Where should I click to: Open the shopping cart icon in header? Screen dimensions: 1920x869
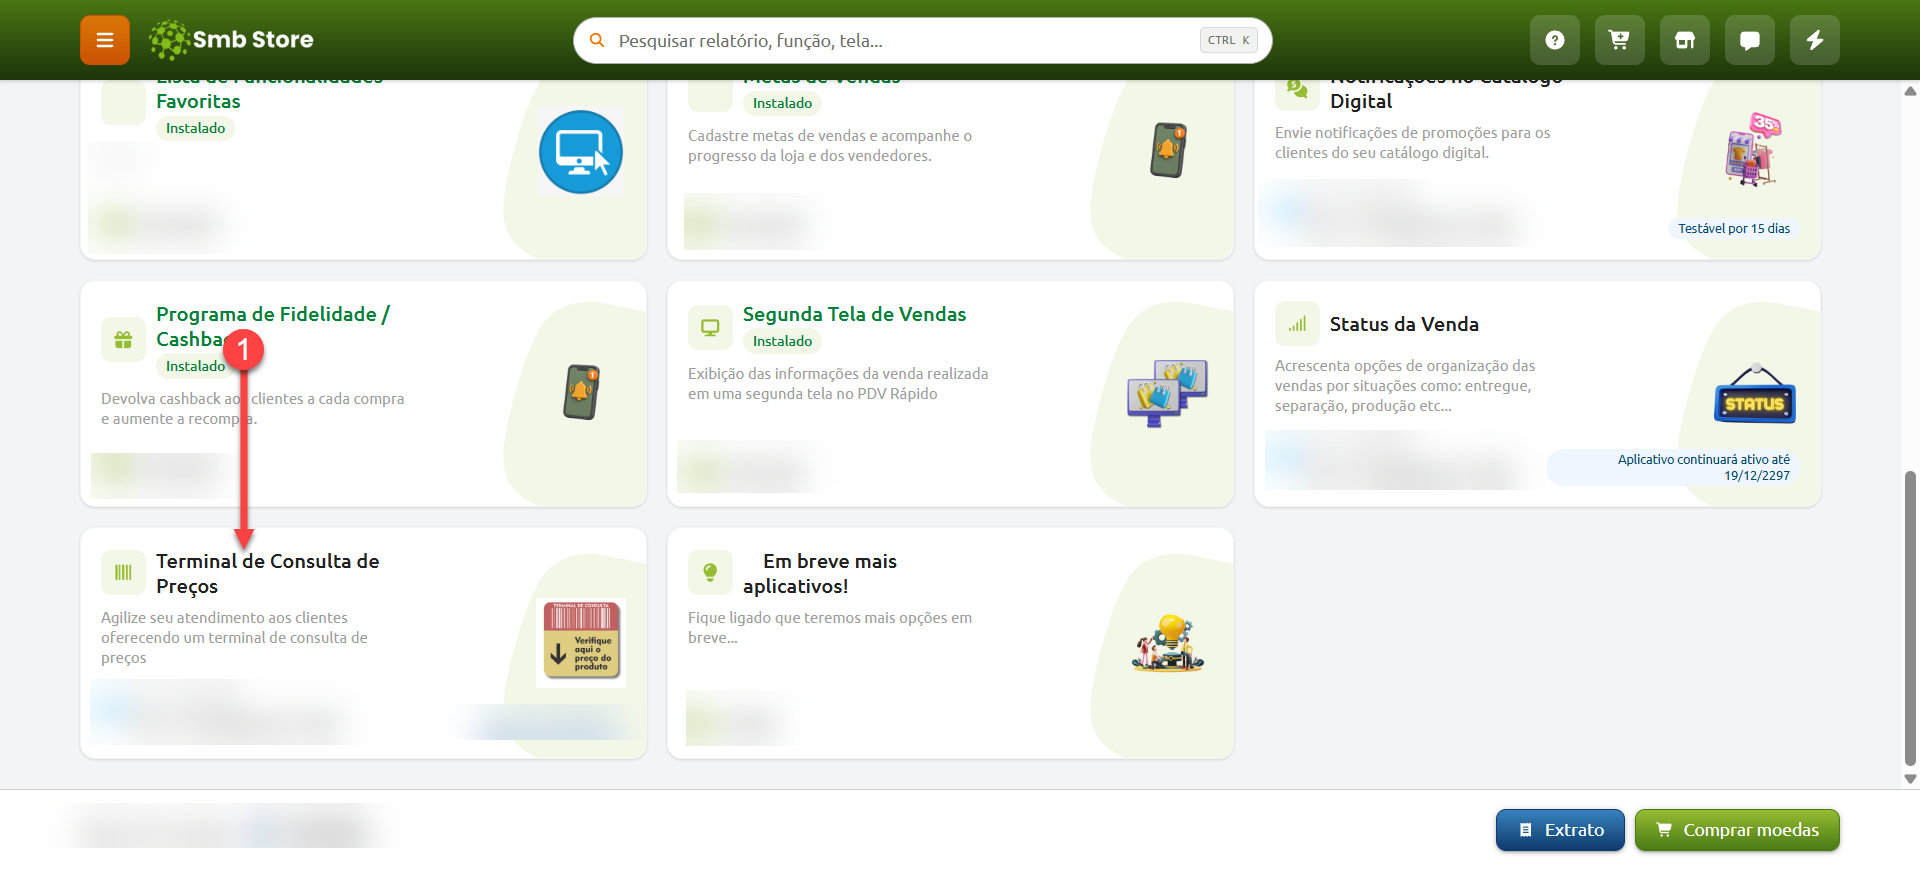[x=1620, y=40]
